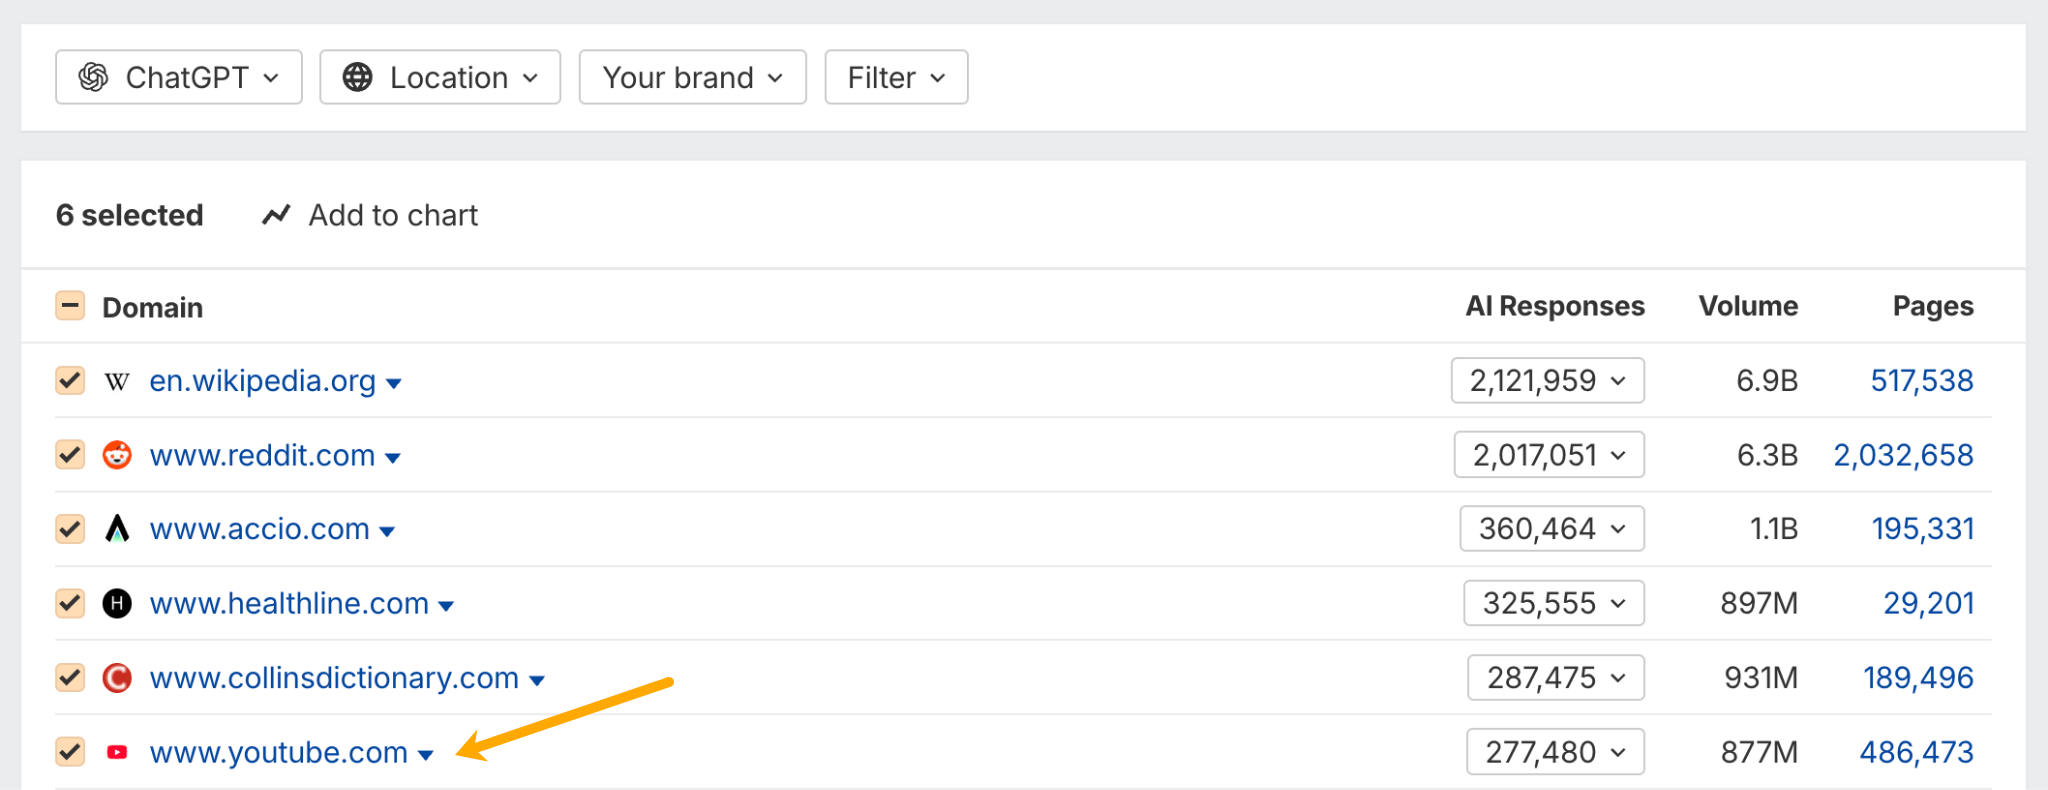Click the Healthline circular H icon

click(117, 603)
